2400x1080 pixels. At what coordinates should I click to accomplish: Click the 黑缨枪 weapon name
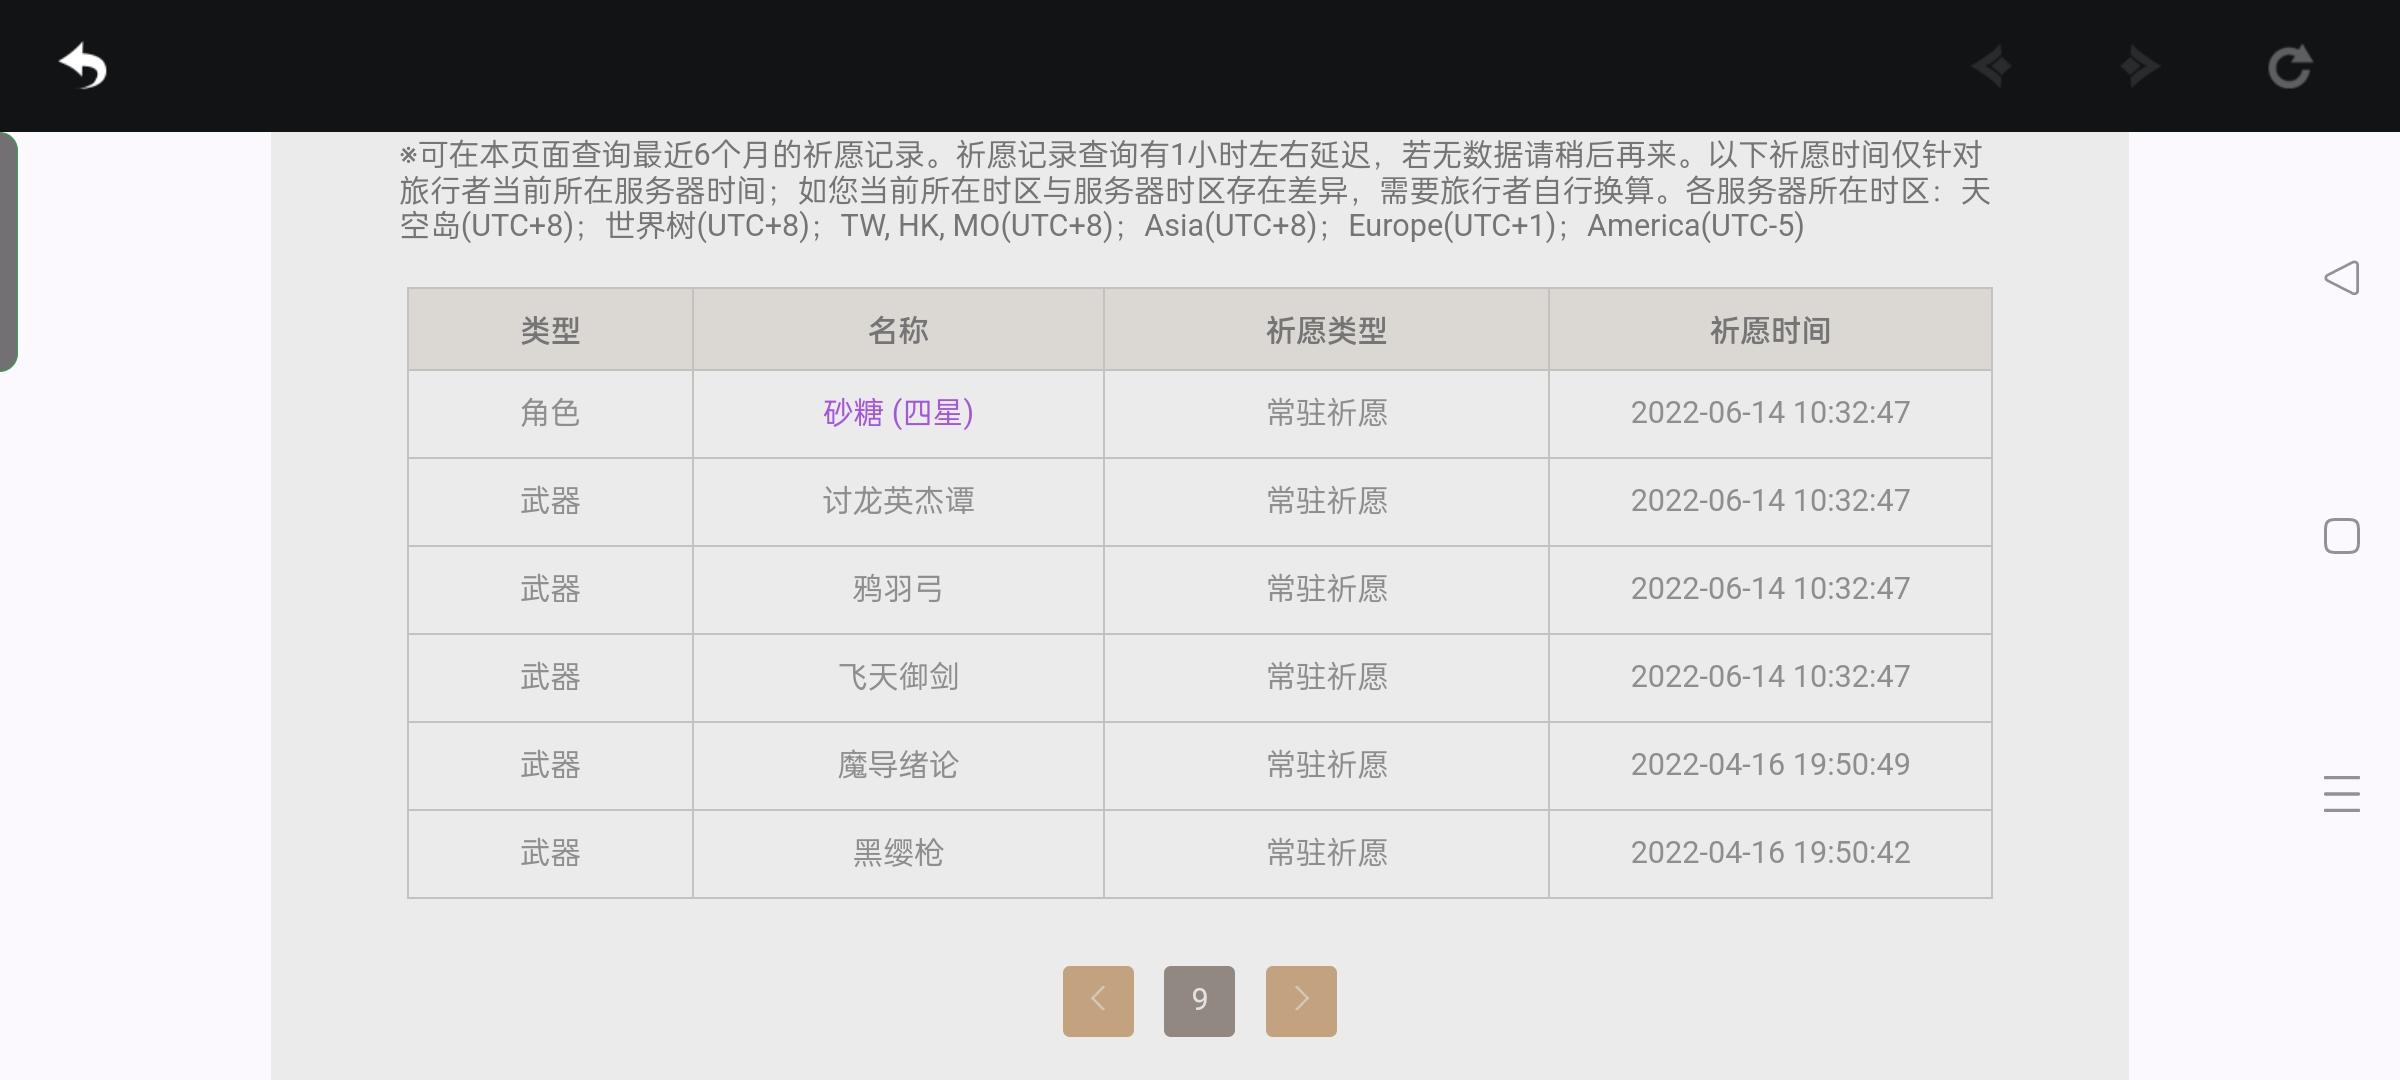[898, 853]
